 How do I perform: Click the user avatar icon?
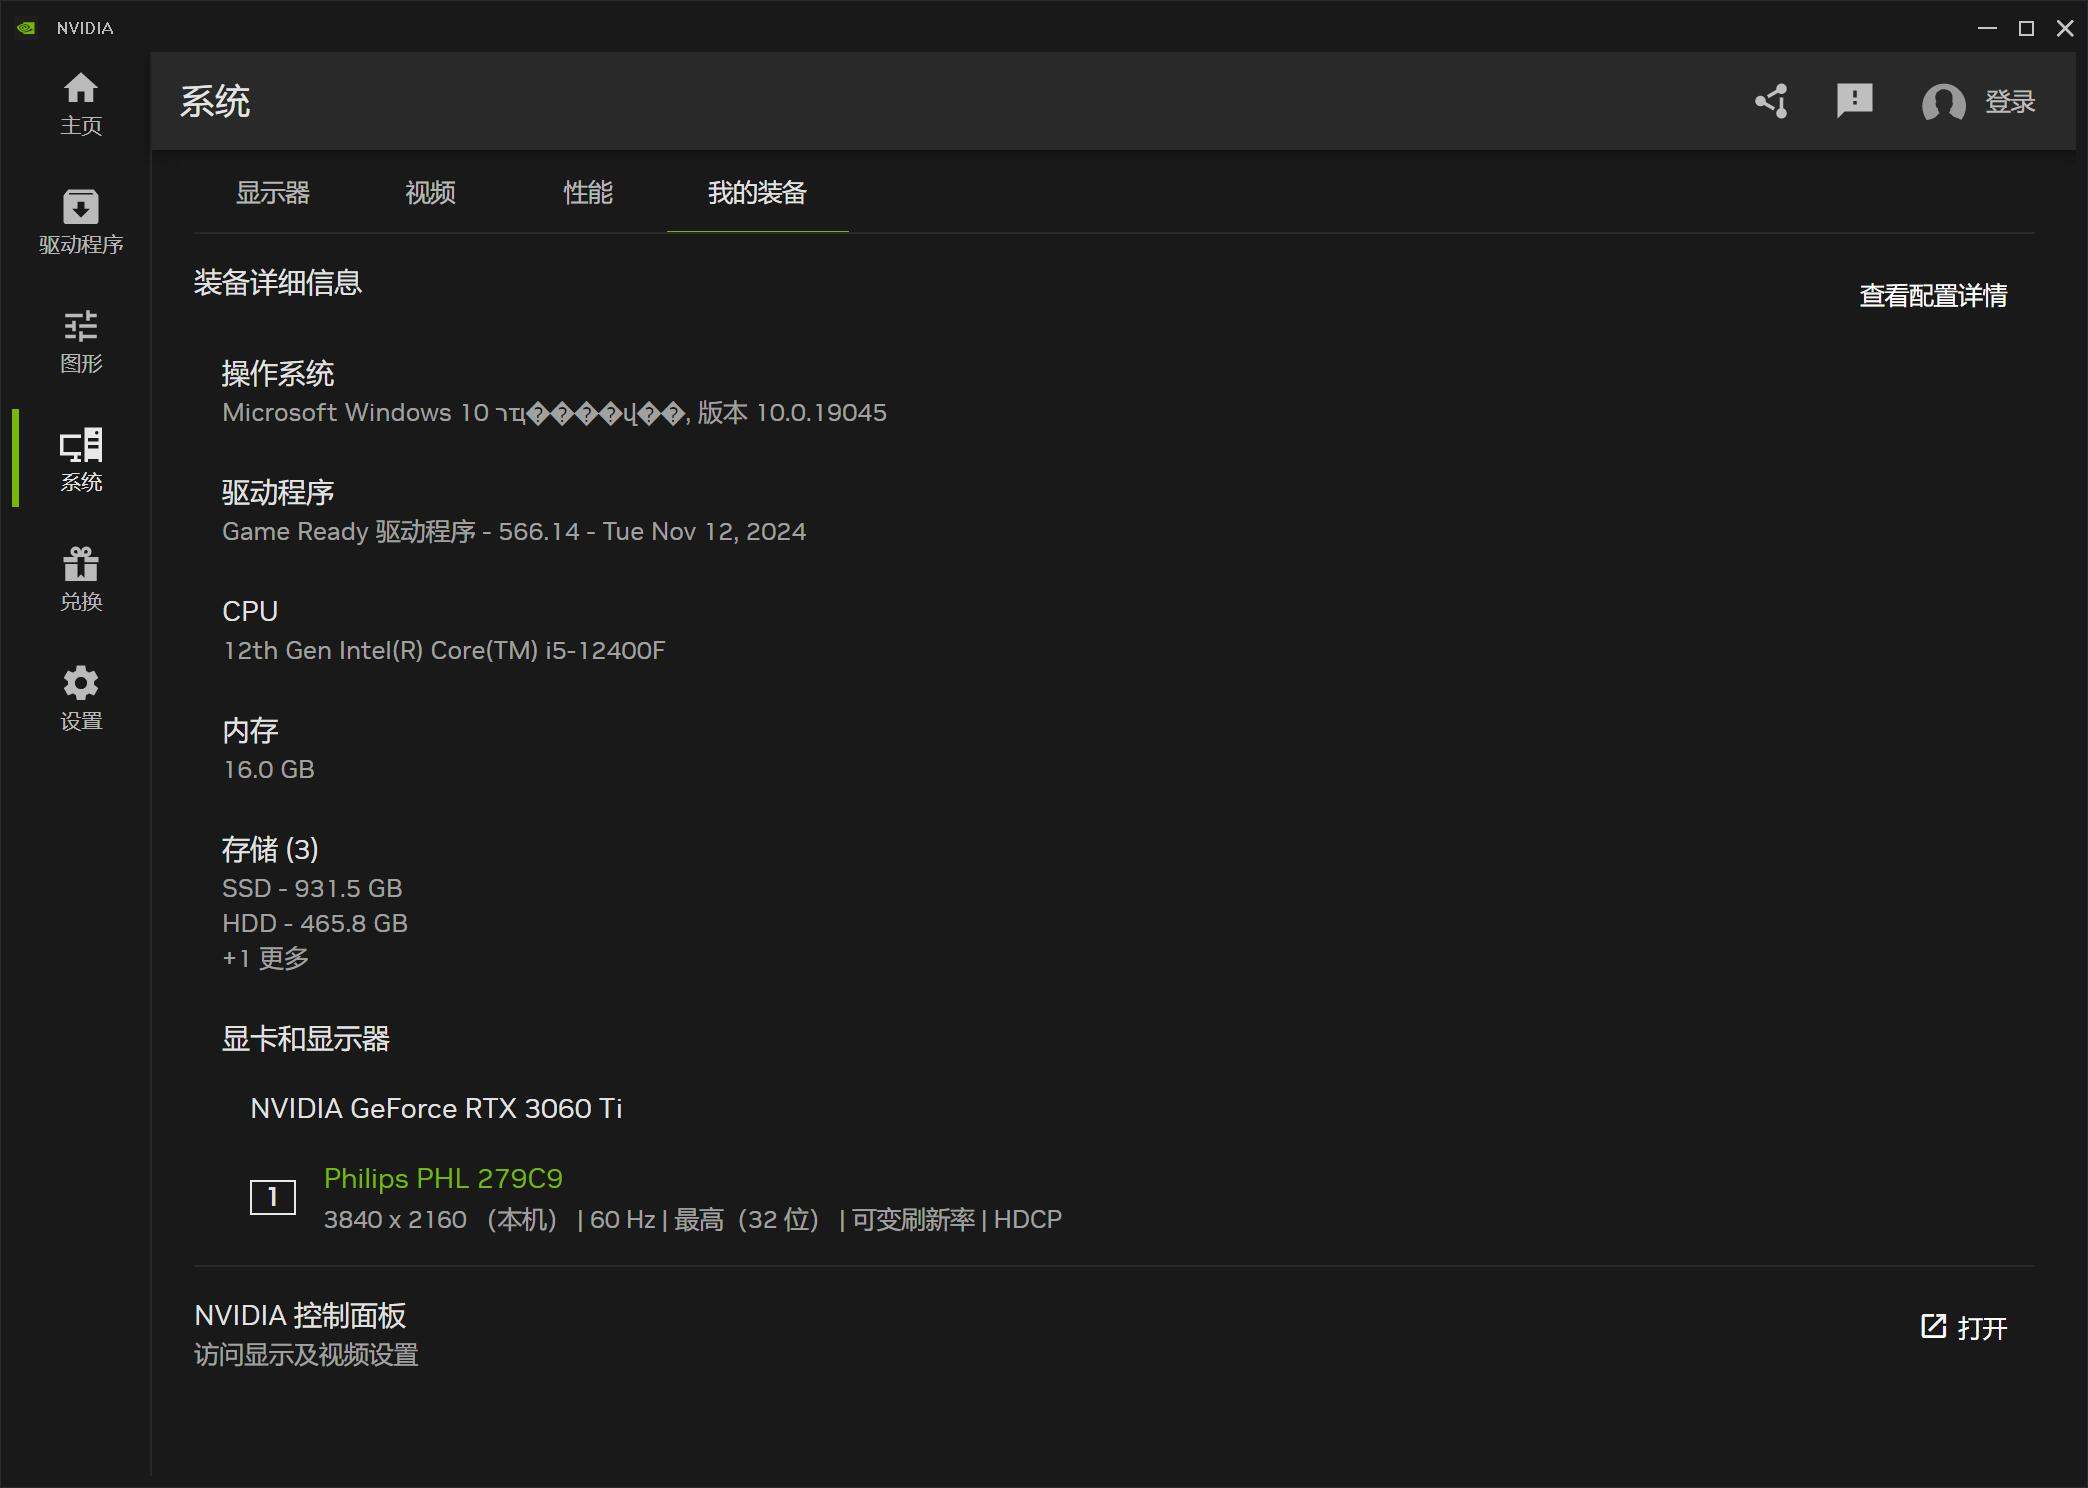pos(1941,101)
